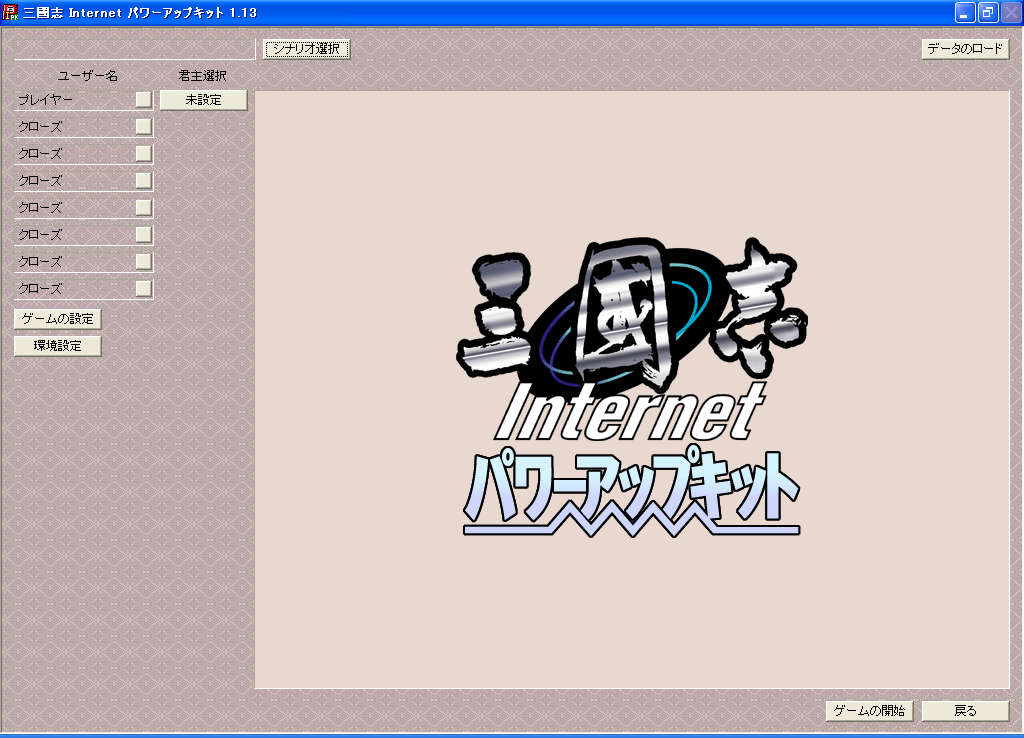This screenshot has height=738, width=1024.
Task: Open the selector in the sixth クローズ row
Action: click(x=144, y=262)
